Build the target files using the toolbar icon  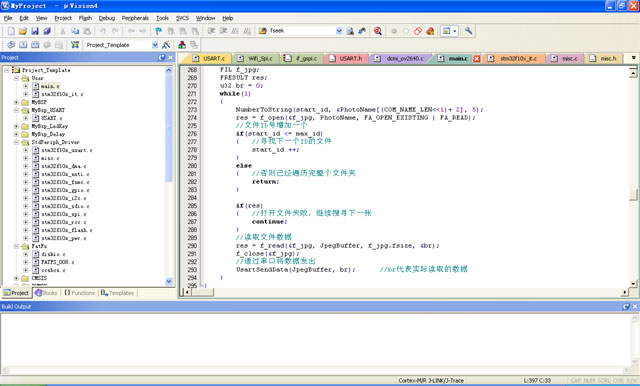point(23,45)
